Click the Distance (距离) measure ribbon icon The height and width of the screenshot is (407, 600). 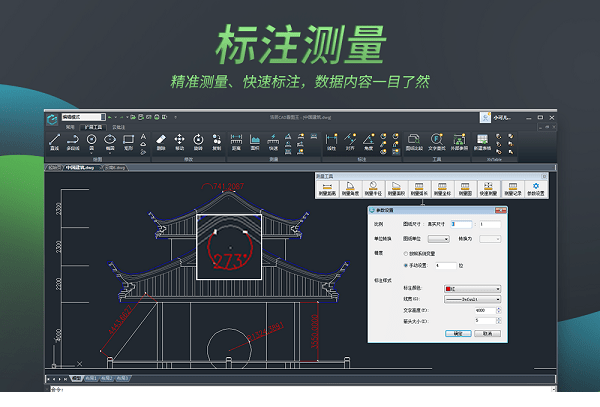[236, 142]
